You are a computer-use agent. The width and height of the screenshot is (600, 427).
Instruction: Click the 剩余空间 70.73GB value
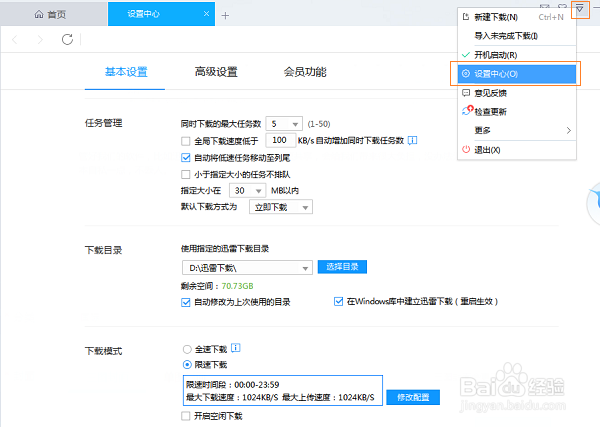click(237, 286)
